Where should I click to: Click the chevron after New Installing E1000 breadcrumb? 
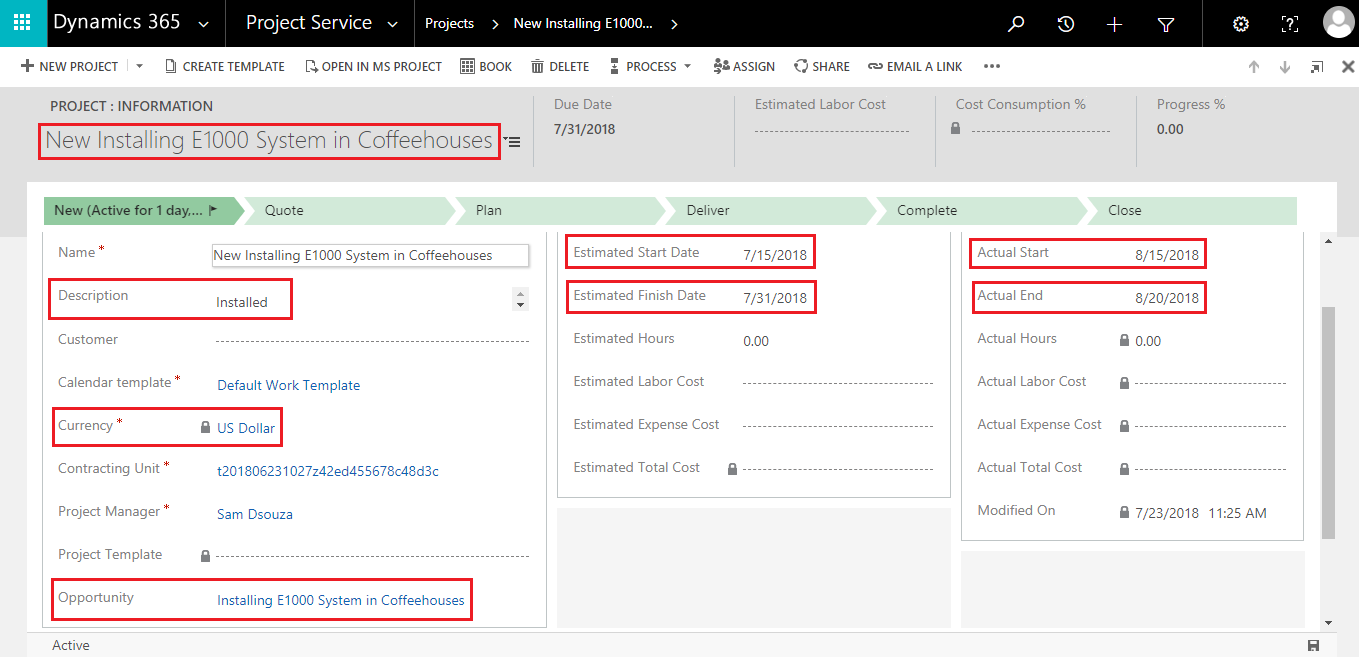(x=674, y=24)
